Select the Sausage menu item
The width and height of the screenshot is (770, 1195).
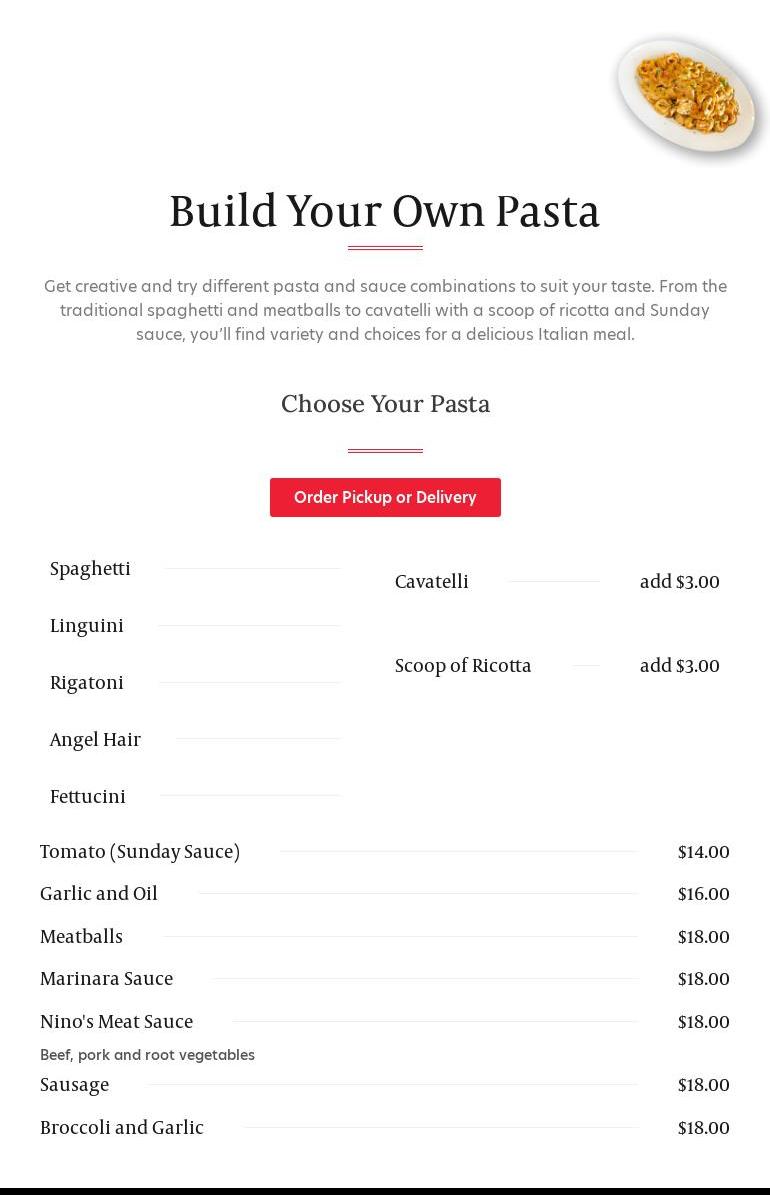[74, 1085]
